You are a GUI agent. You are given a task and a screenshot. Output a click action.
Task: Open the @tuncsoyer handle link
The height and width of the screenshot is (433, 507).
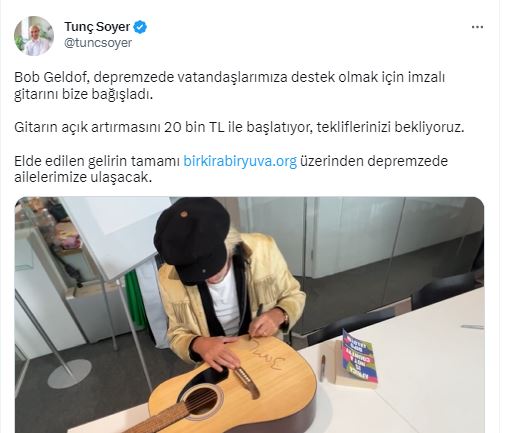coord(98,43)
